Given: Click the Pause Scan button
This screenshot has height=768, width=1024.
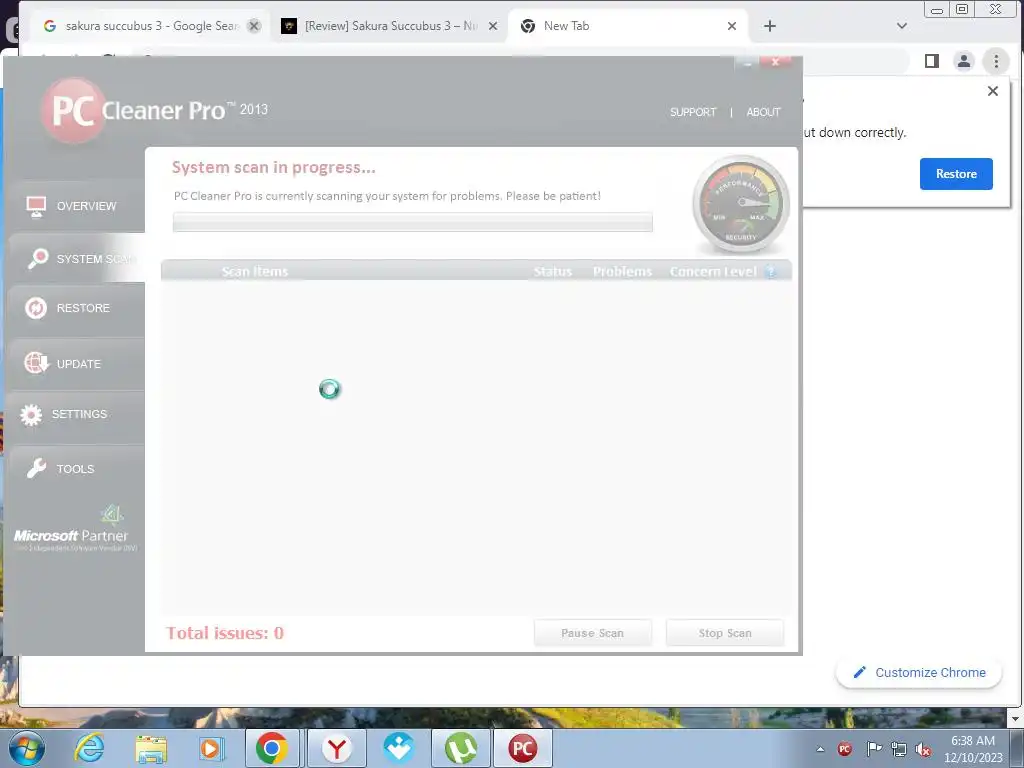Looking at the screenshot, I should [x=592, y=633].
